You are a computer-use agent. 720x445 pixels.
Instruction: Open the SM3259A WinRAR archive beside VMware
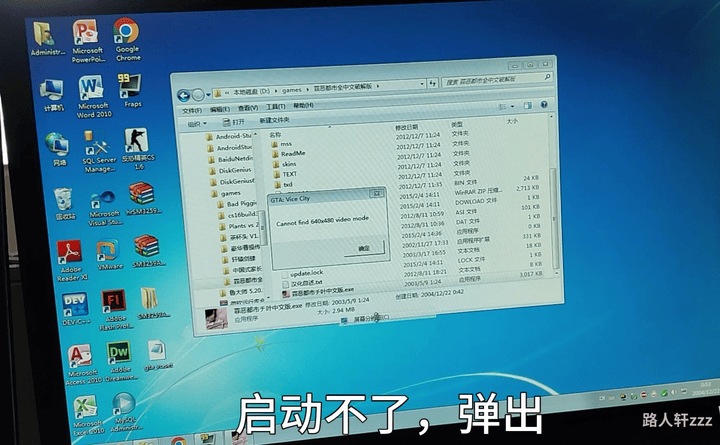point(148,251)
